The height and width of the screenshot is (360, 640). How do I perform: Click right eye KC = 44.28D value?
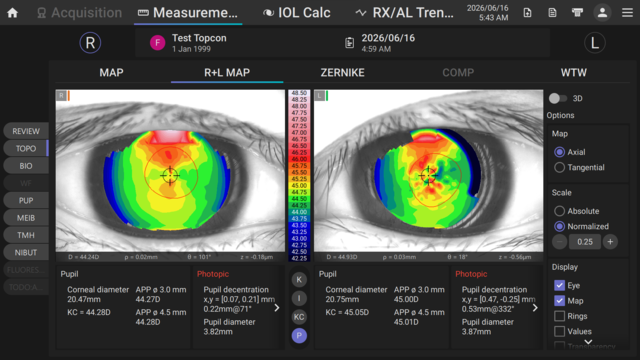(89, 312)
